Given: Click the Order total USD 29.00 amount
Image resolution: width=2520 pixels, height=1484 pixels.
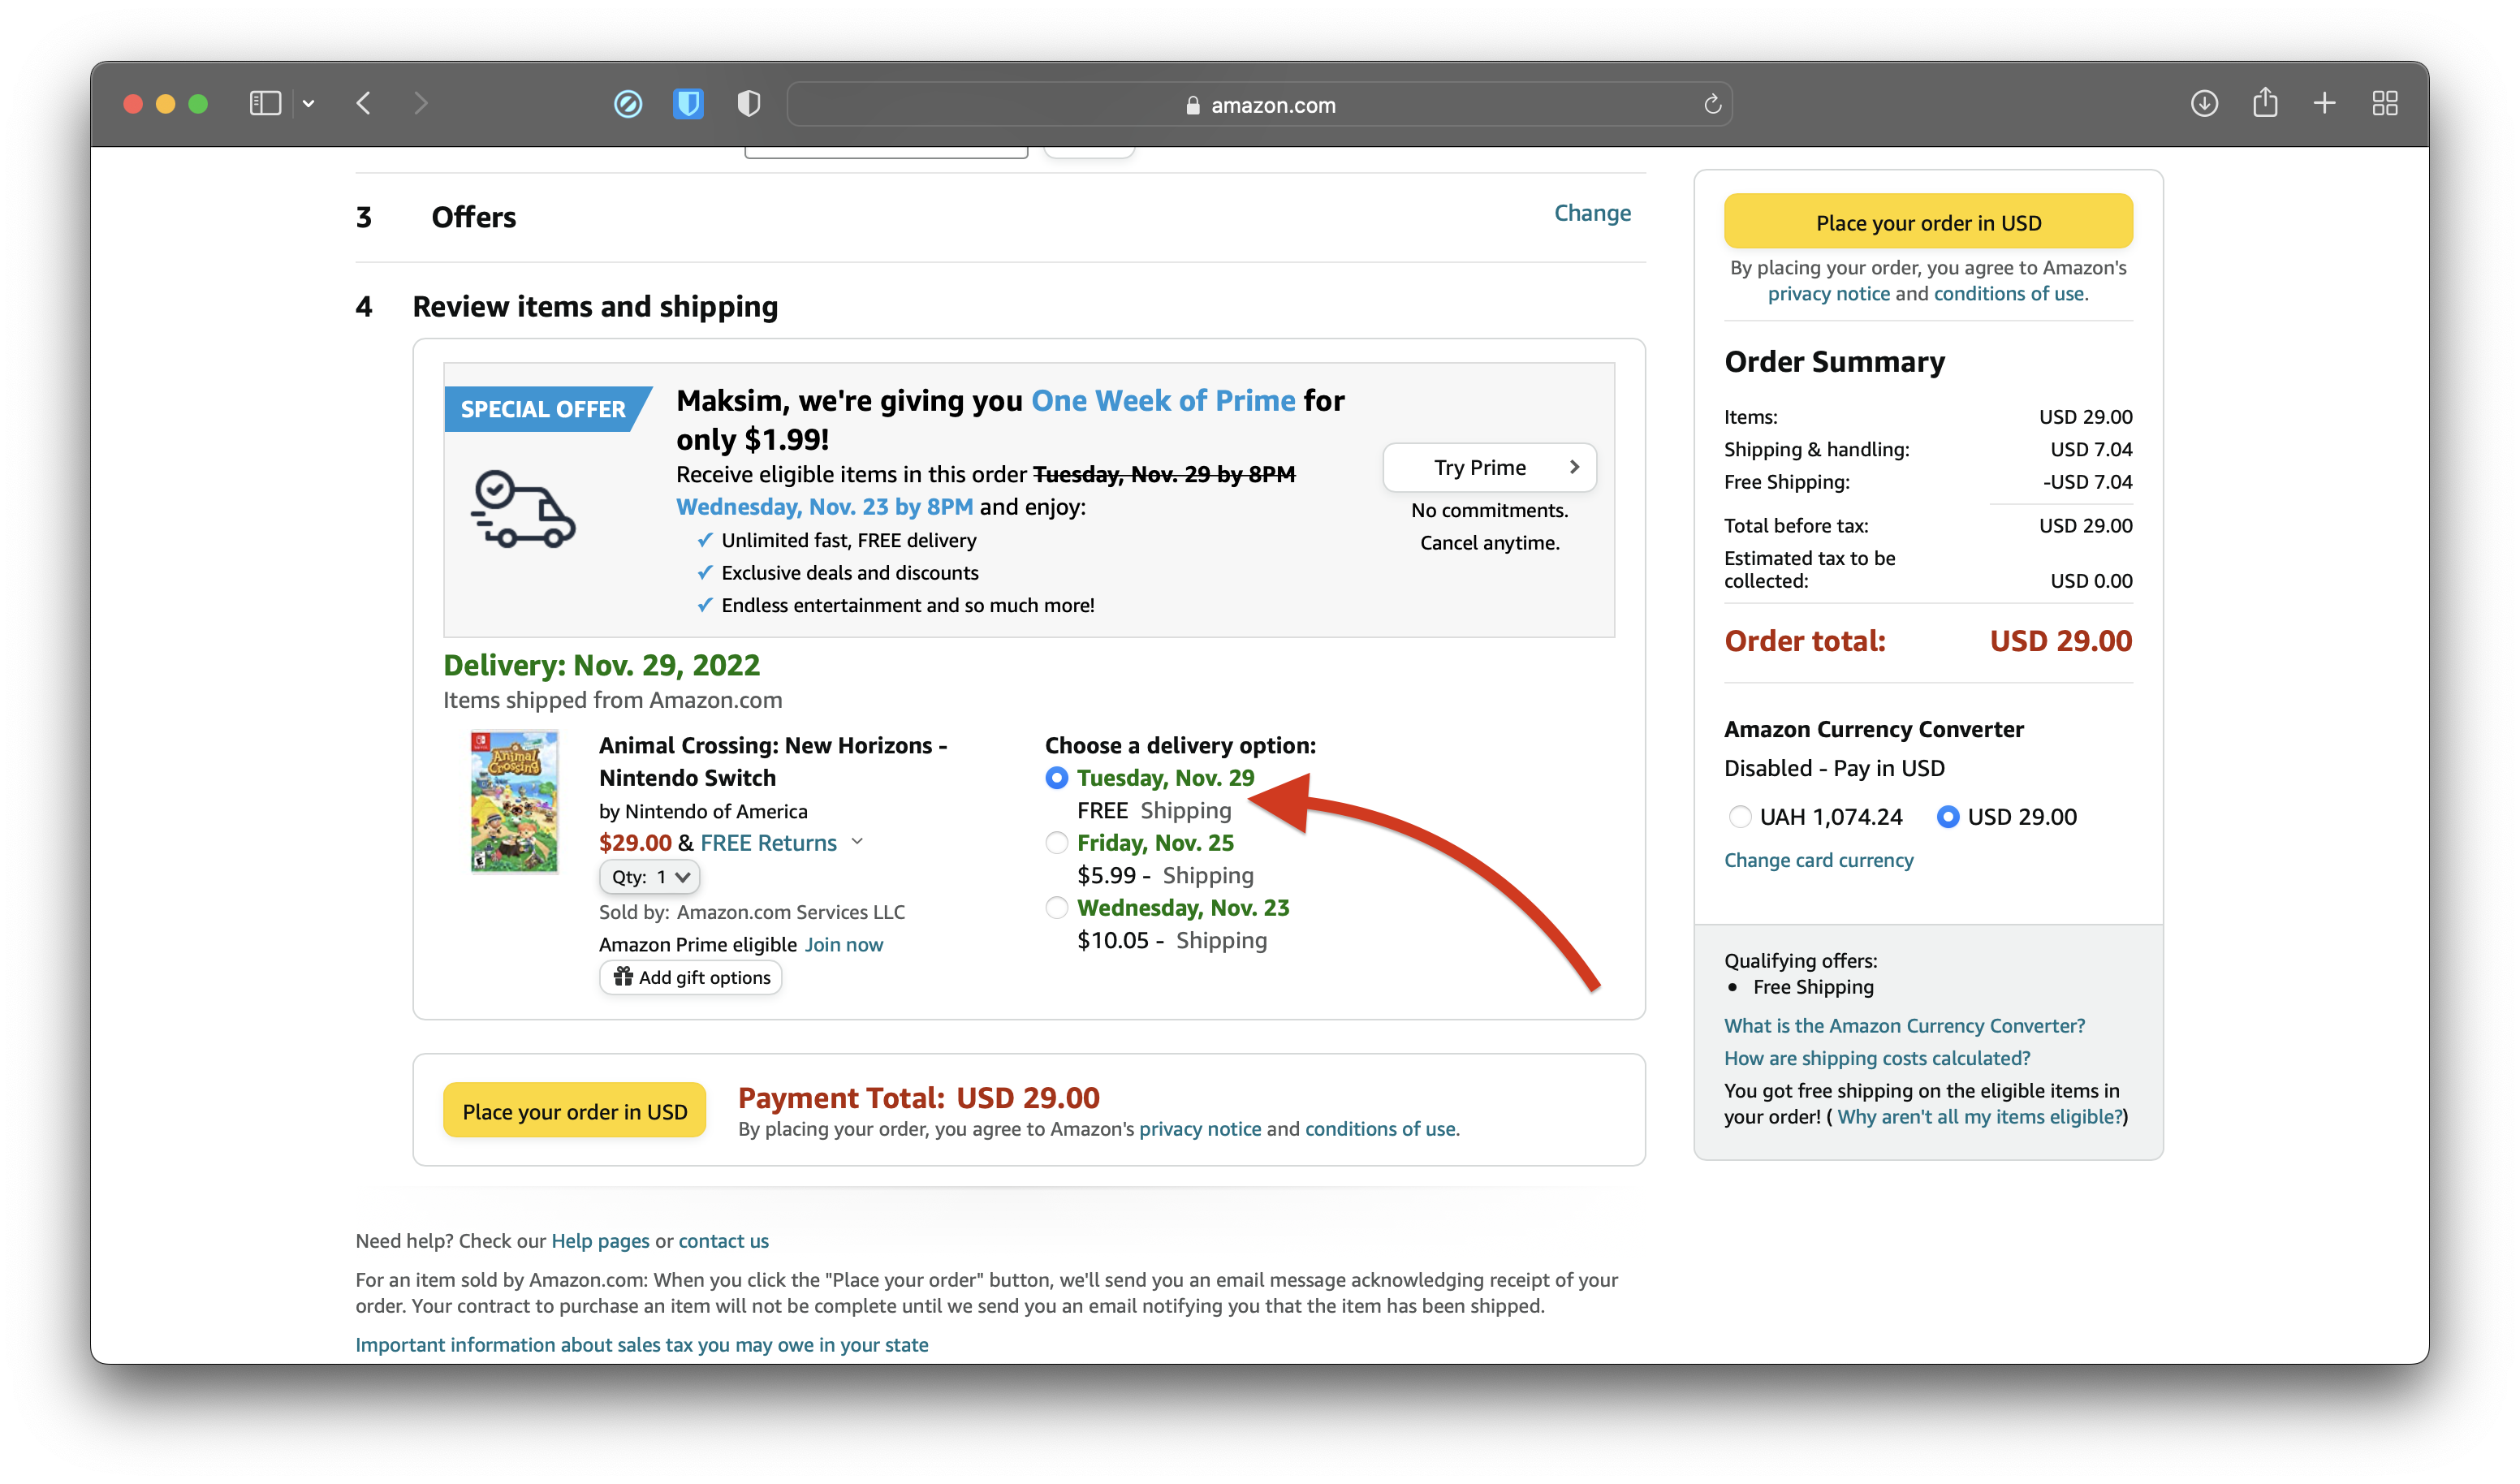Looking at the screenshot, I should 2061,642.
